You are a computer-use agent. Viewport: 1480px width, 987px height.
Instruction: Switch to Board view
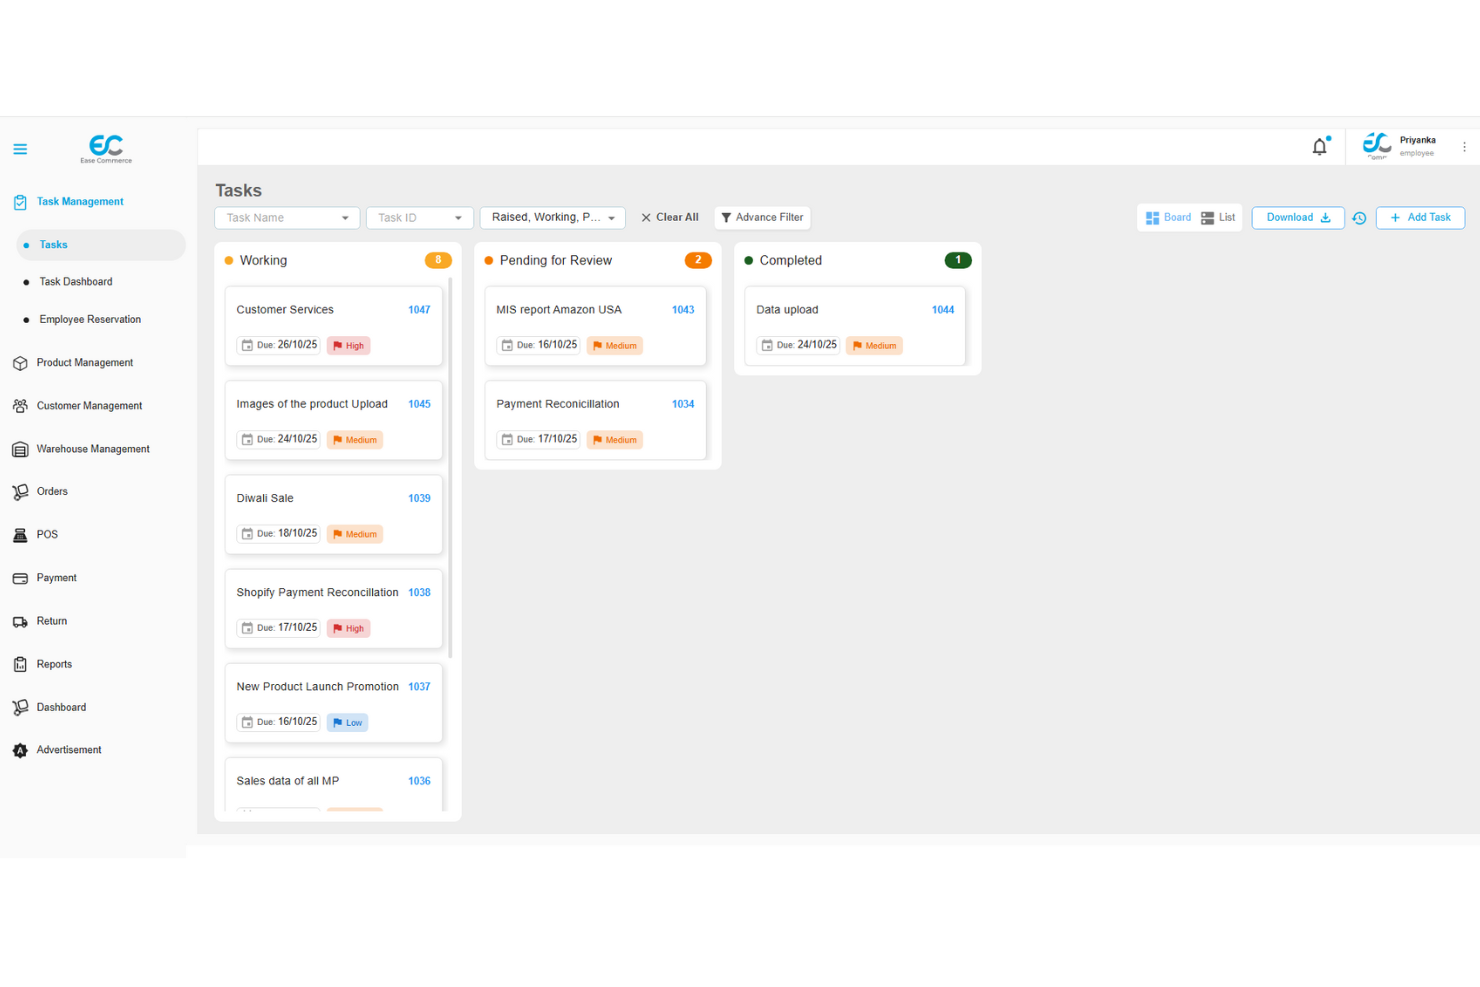coord(1168,217)
